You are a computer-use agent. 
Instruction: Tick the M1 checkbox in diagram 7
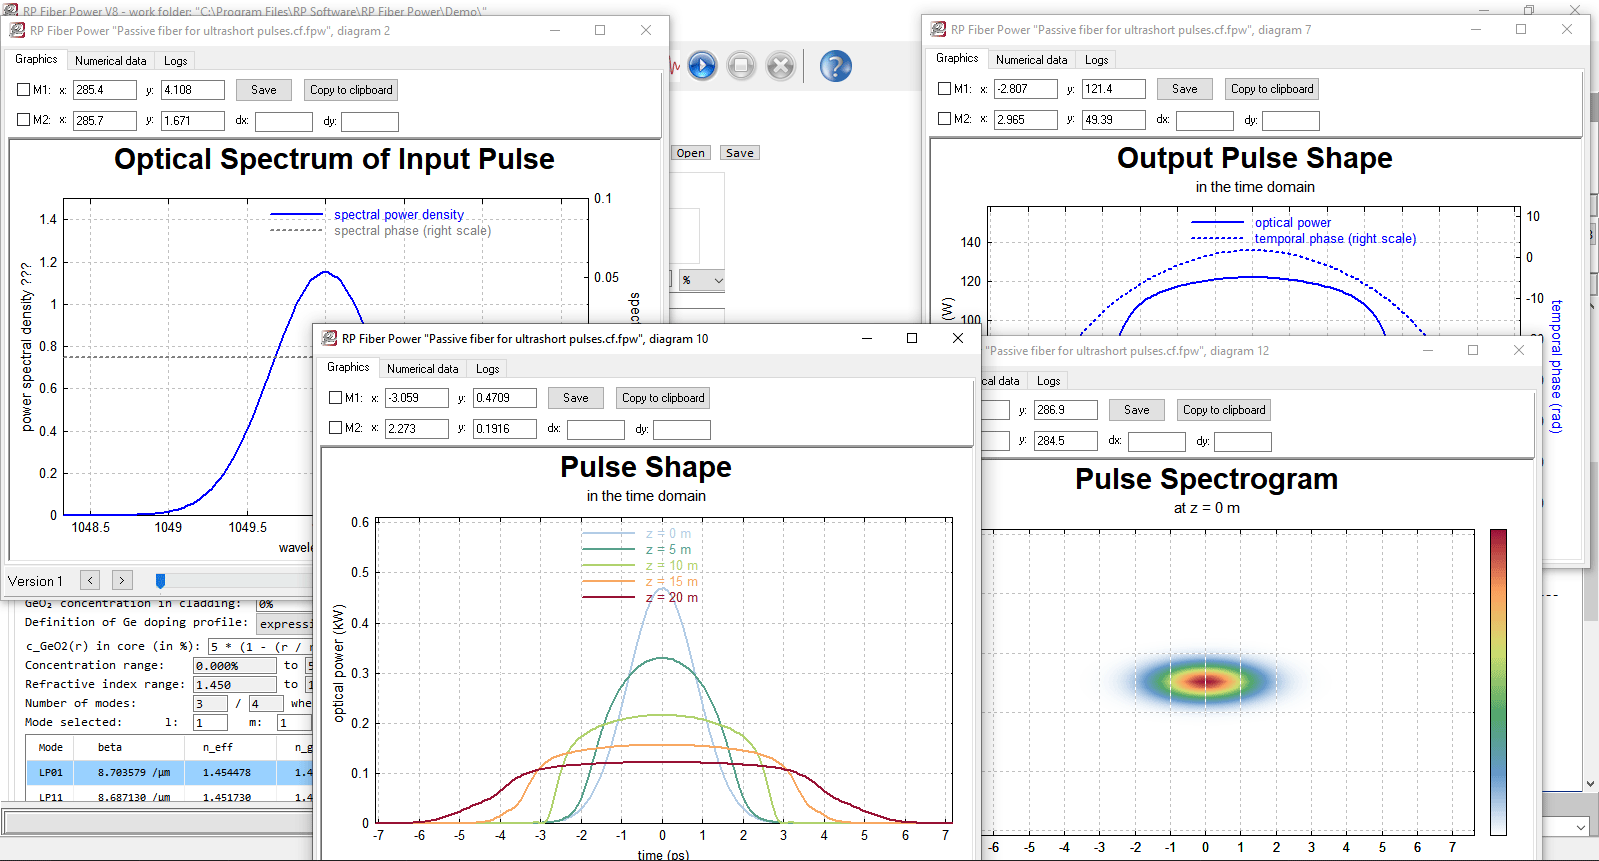pos(944,89)
